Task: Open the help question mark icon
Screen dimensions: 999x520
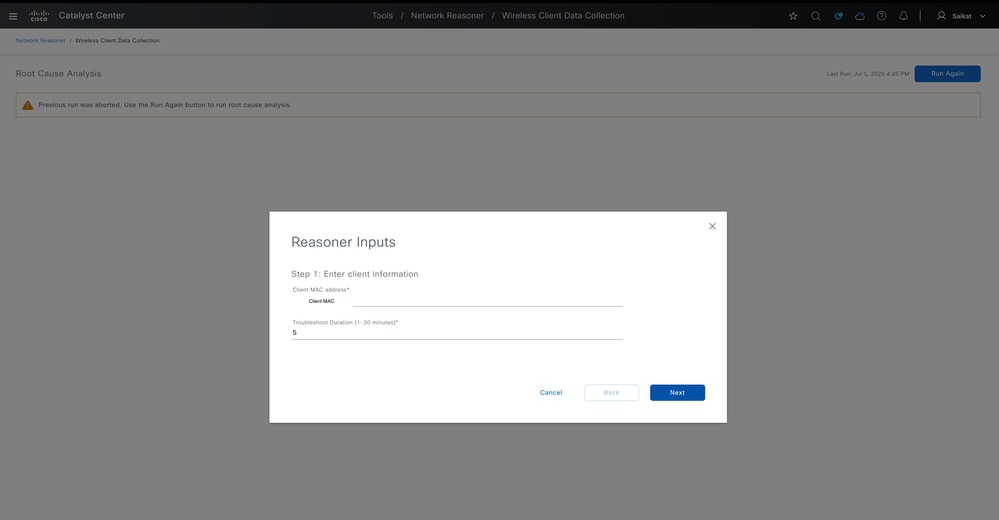Action: point(881,16)
